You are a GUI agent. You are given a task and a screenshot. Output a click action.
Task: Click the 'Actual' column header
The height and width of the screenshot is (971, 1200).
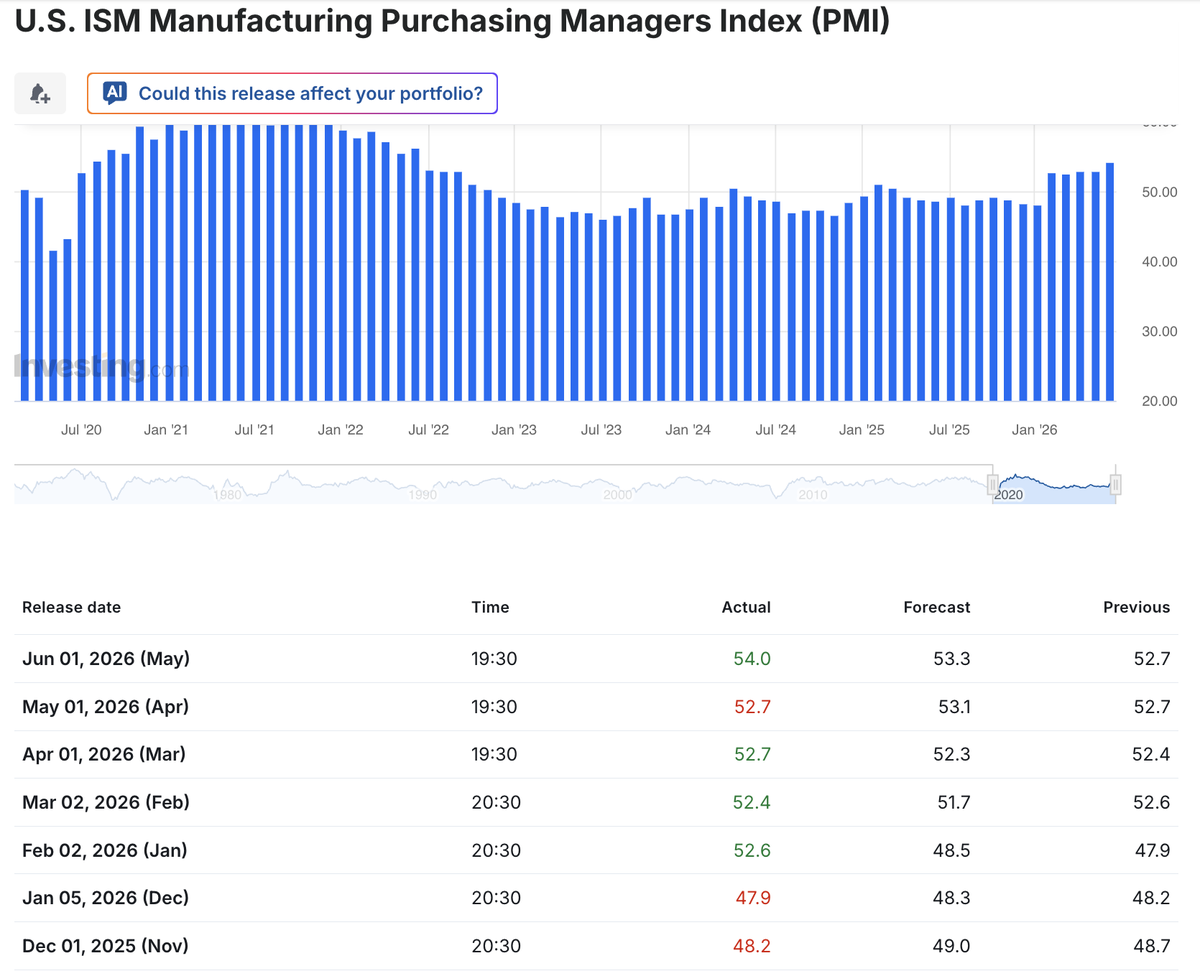point(746,607)
